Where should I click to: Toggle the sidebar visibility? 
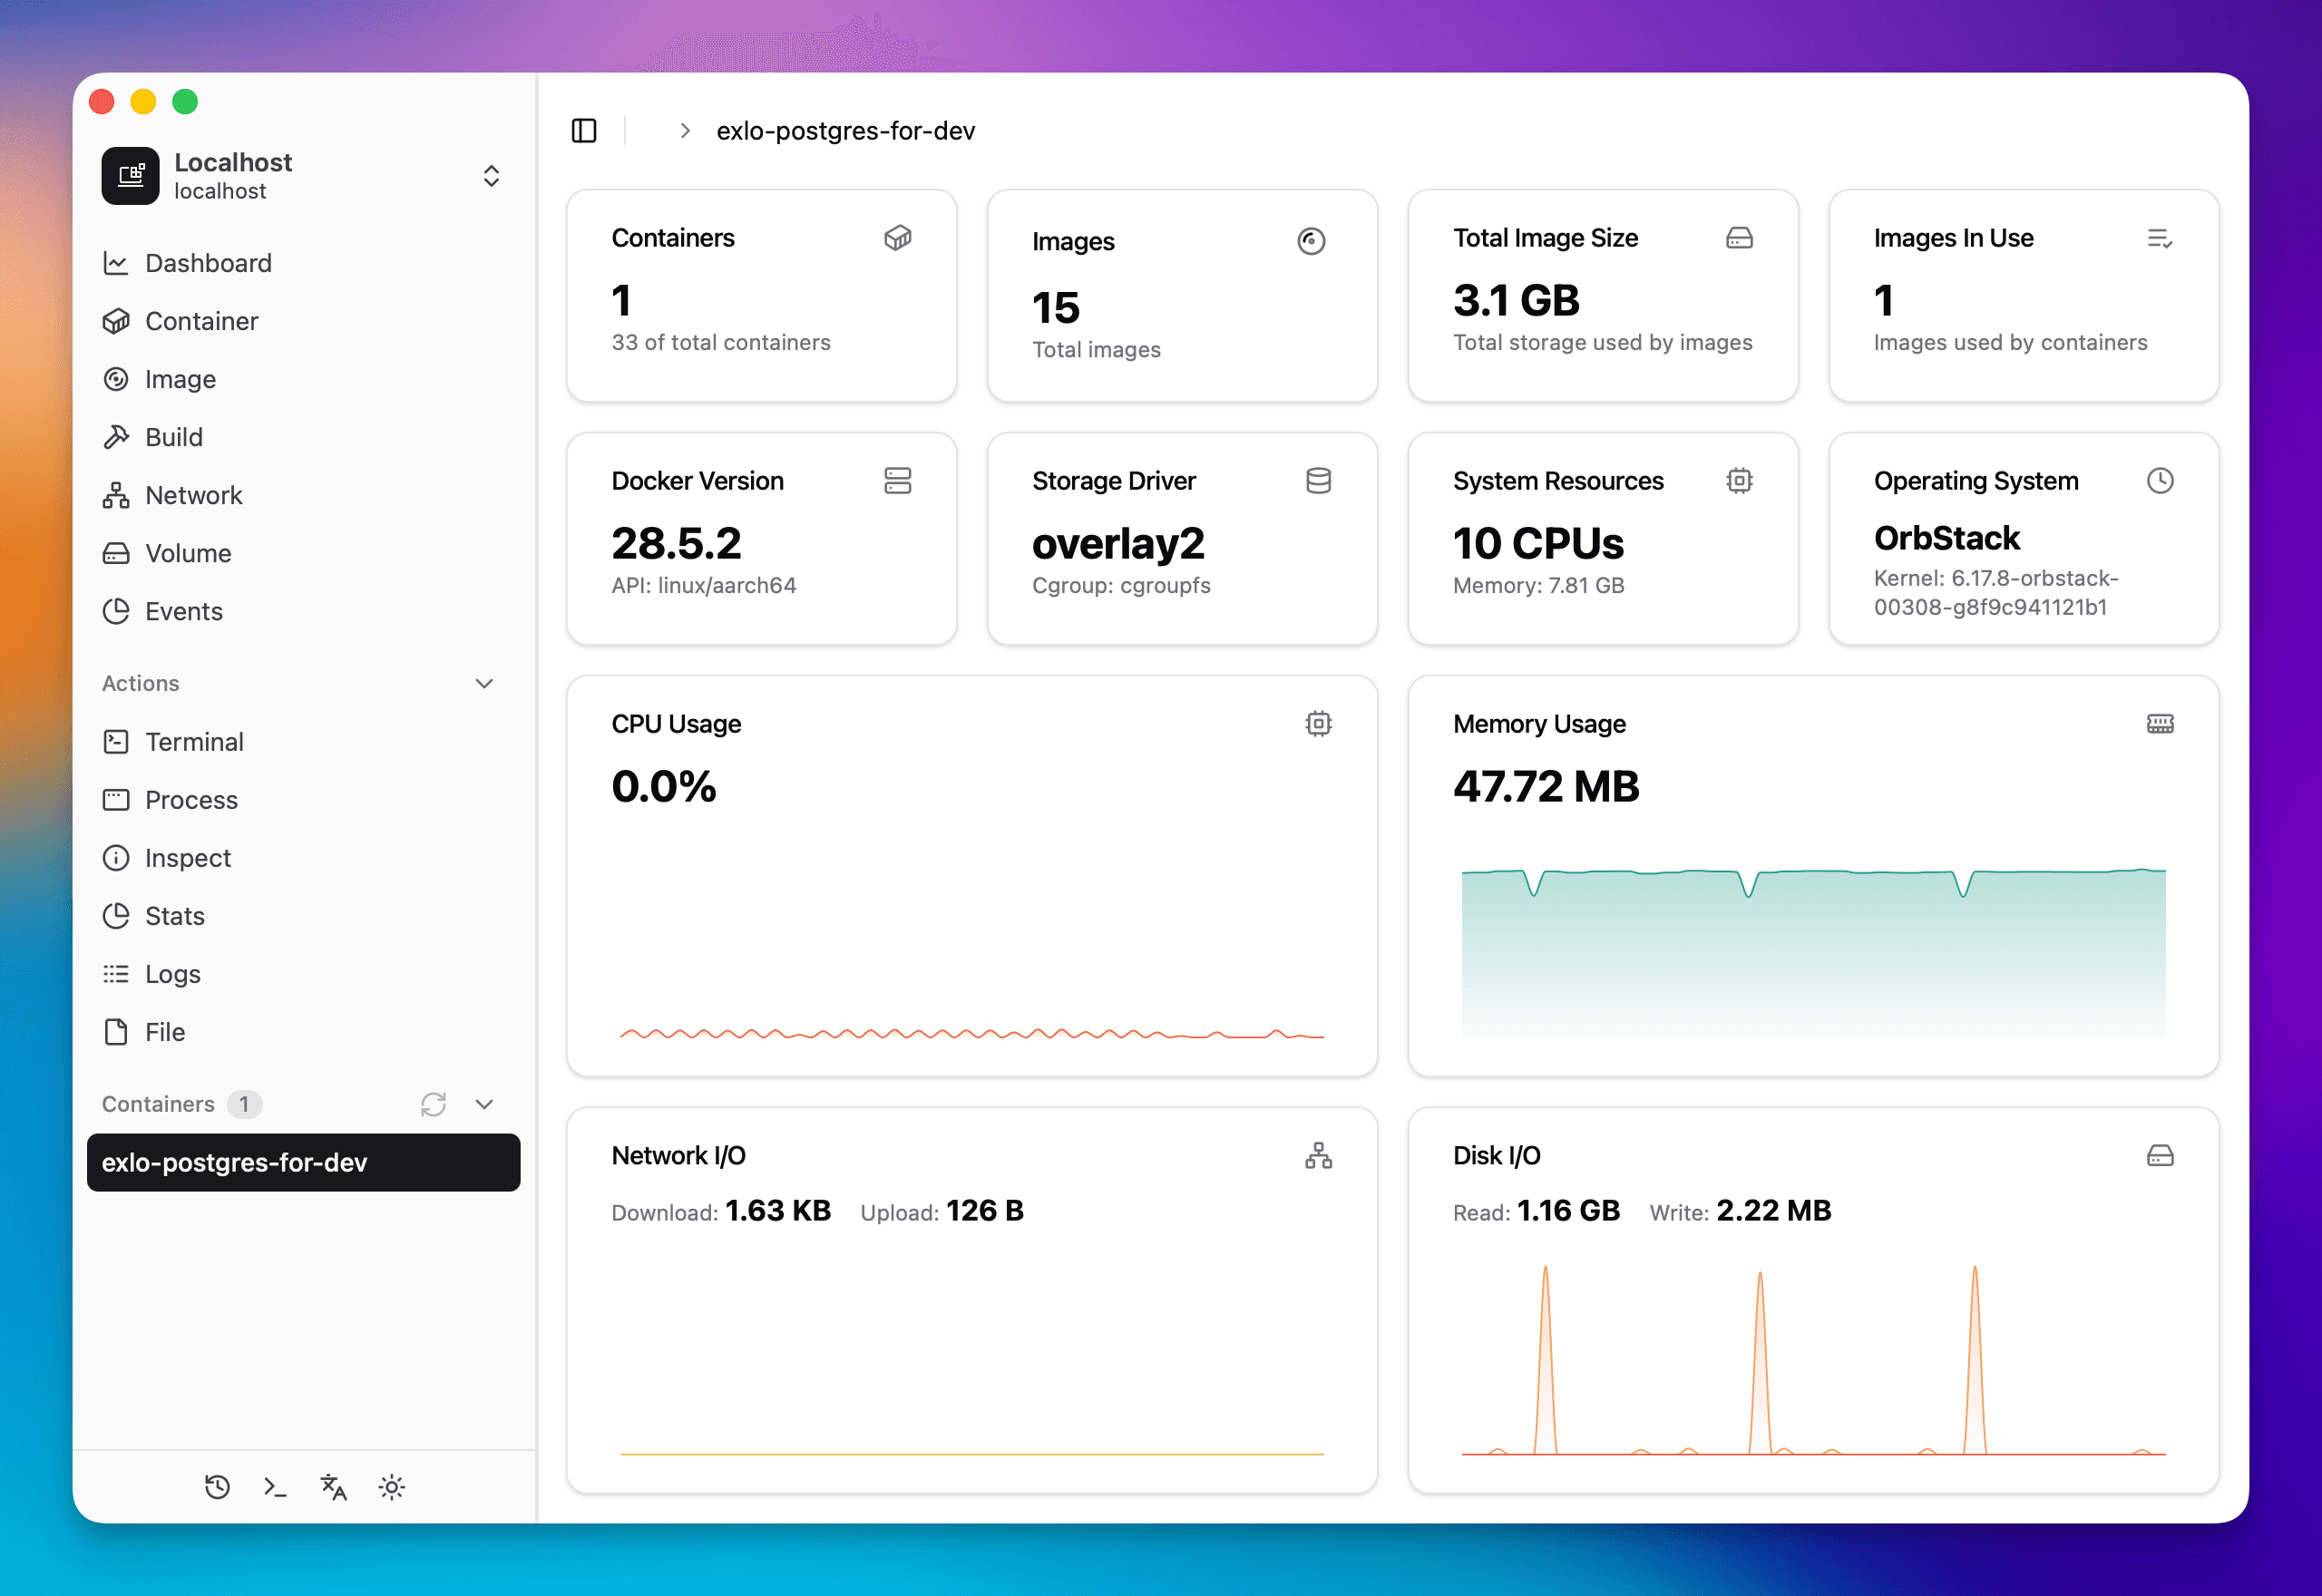(x=583, y=130)
